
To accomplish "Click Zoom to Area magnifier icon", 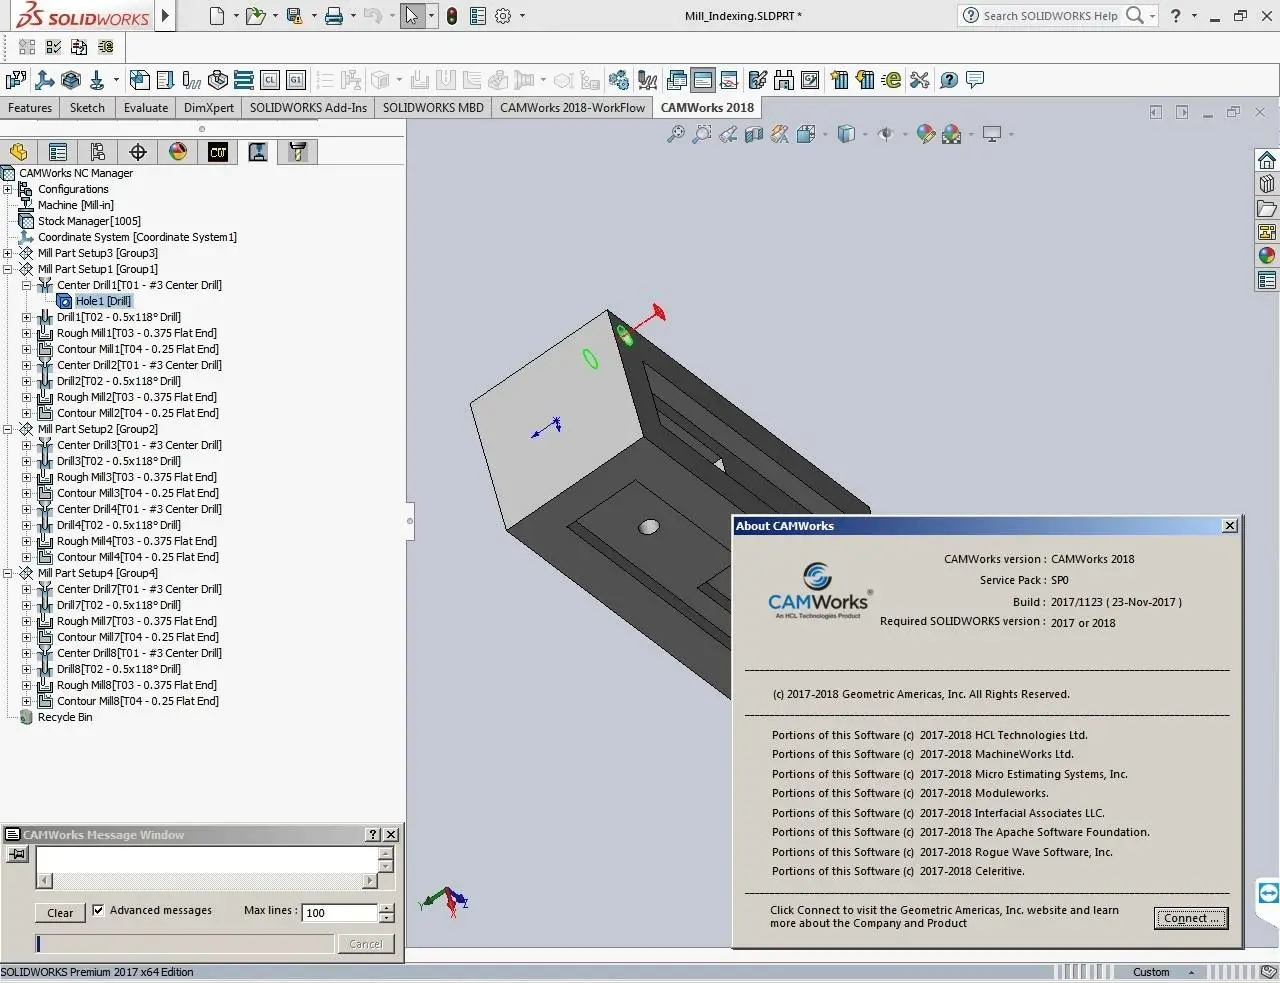I will [702, 134].
